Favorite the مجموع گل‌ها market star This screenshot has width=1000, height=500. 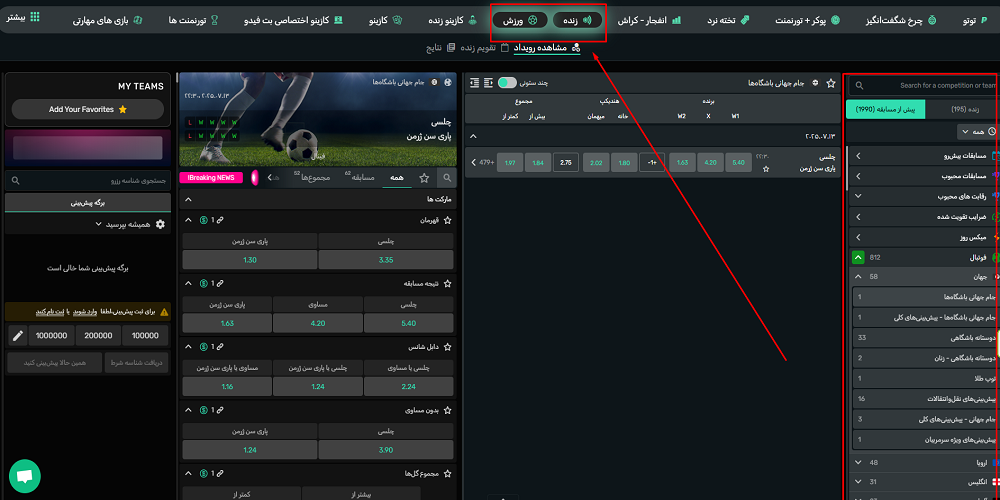[447, 474]
